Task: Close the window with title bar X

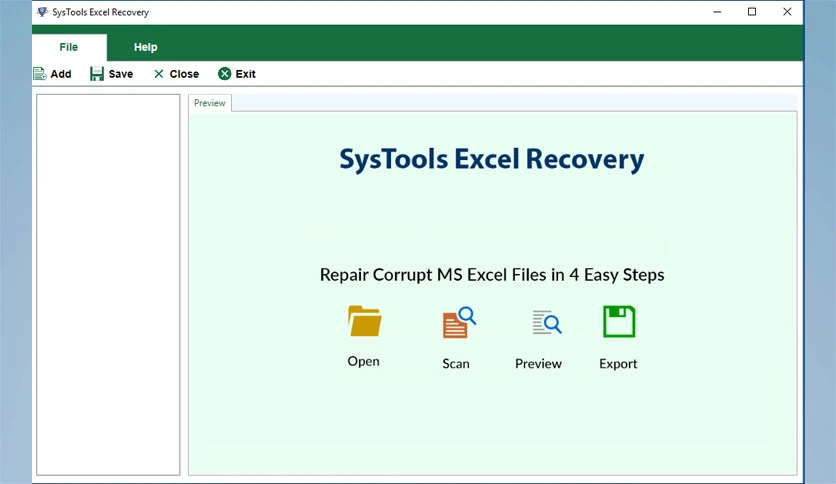Action: [787, 12]
